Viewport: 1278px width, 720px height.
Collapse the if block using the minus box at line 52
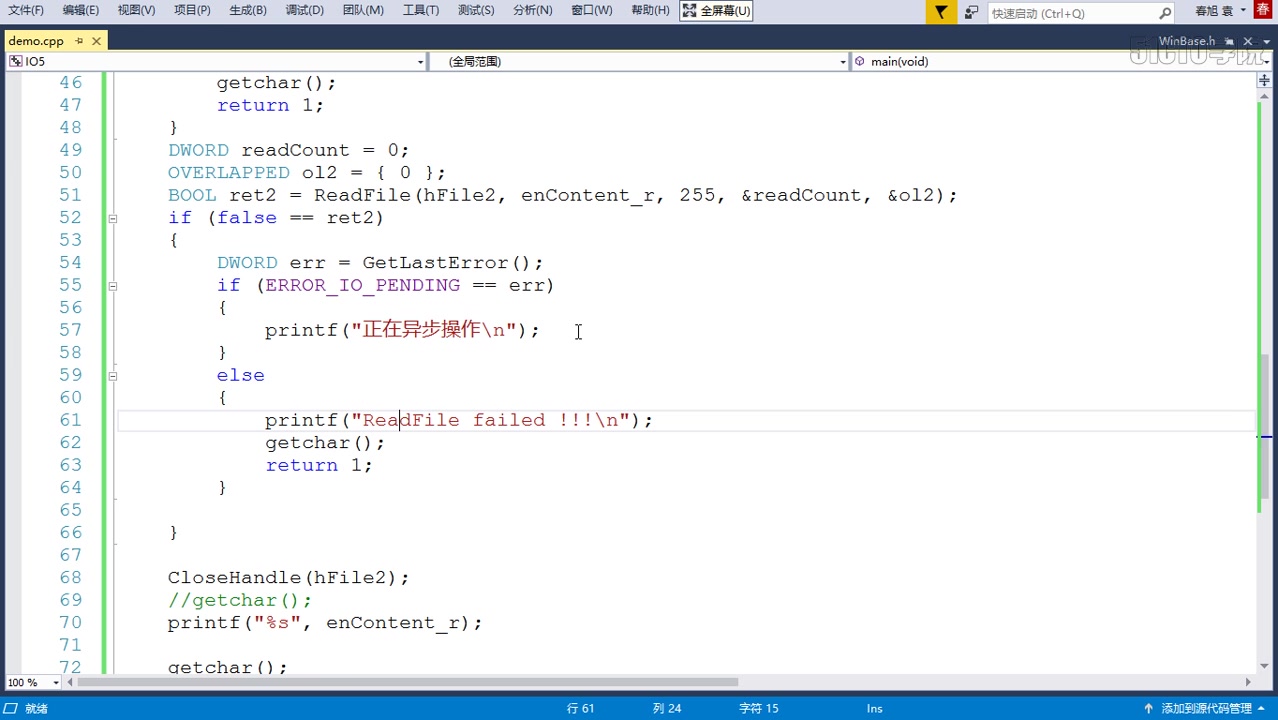pos(112,217)
